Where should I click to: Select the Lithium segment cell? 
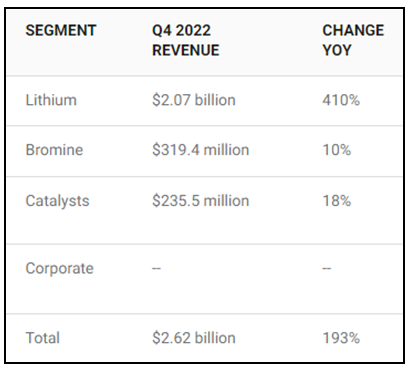[x=51, y=100]
